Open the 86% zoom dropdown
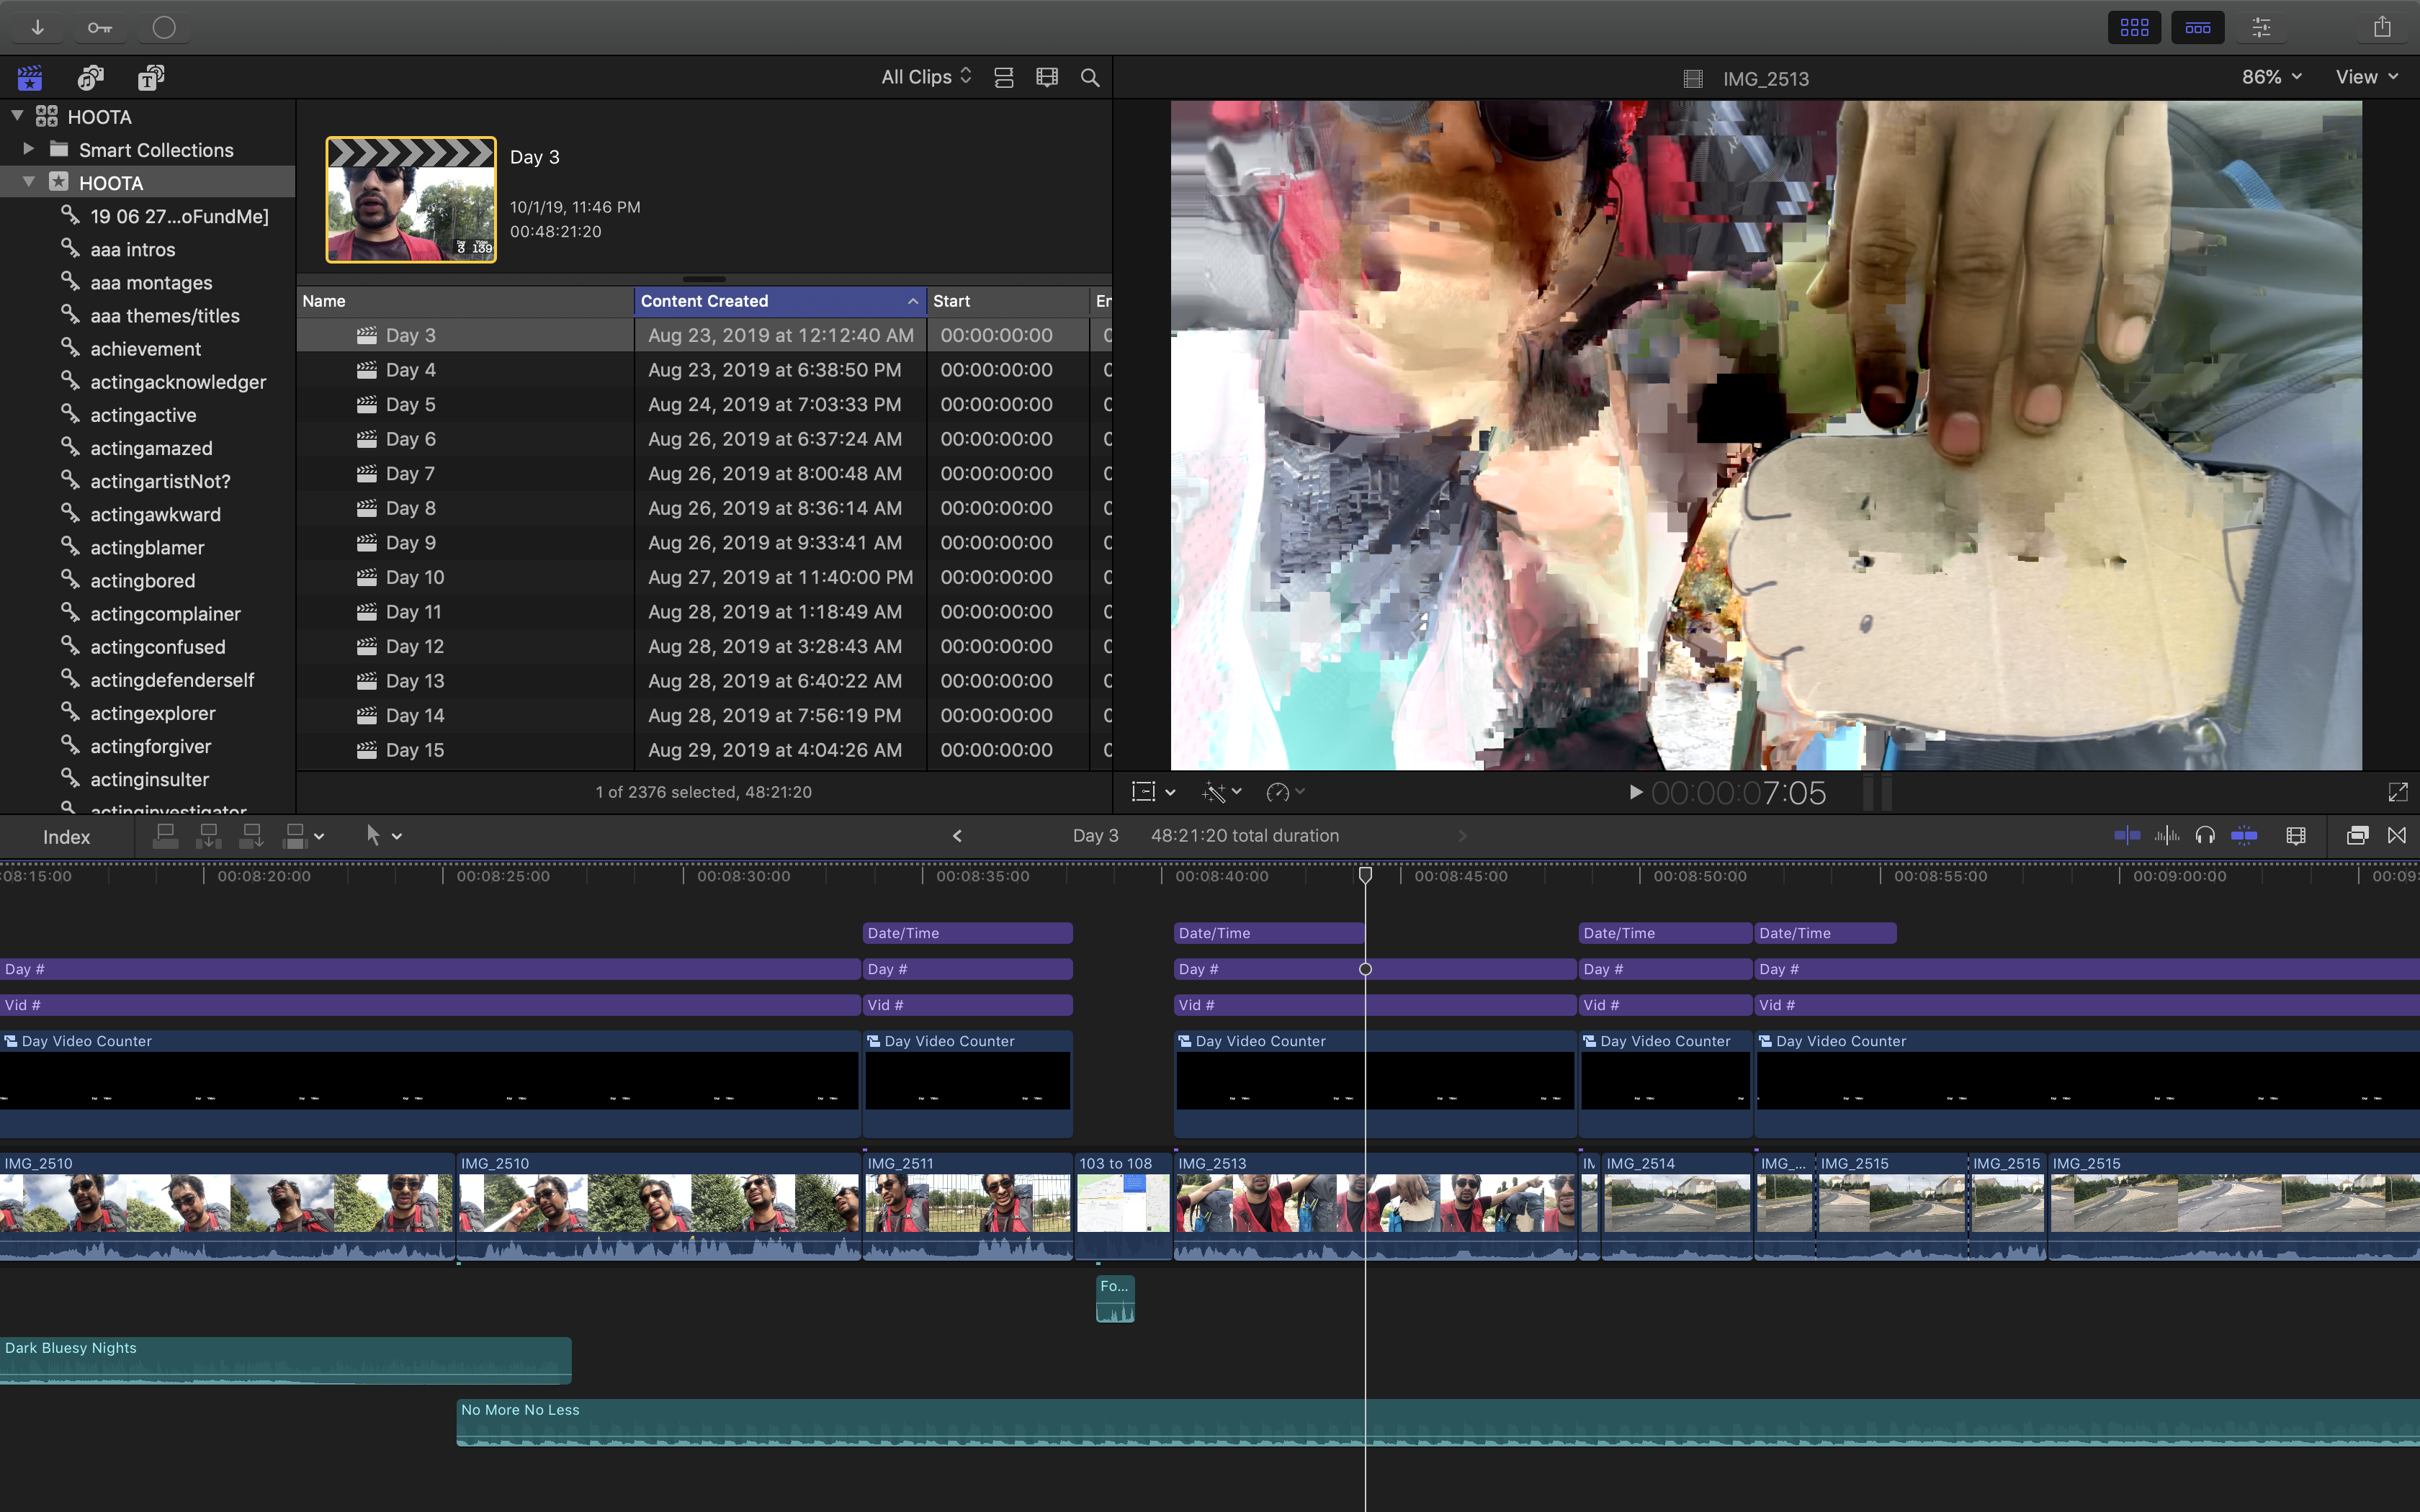This screenshot has width=2420, height=1512. pos(2271,77)
